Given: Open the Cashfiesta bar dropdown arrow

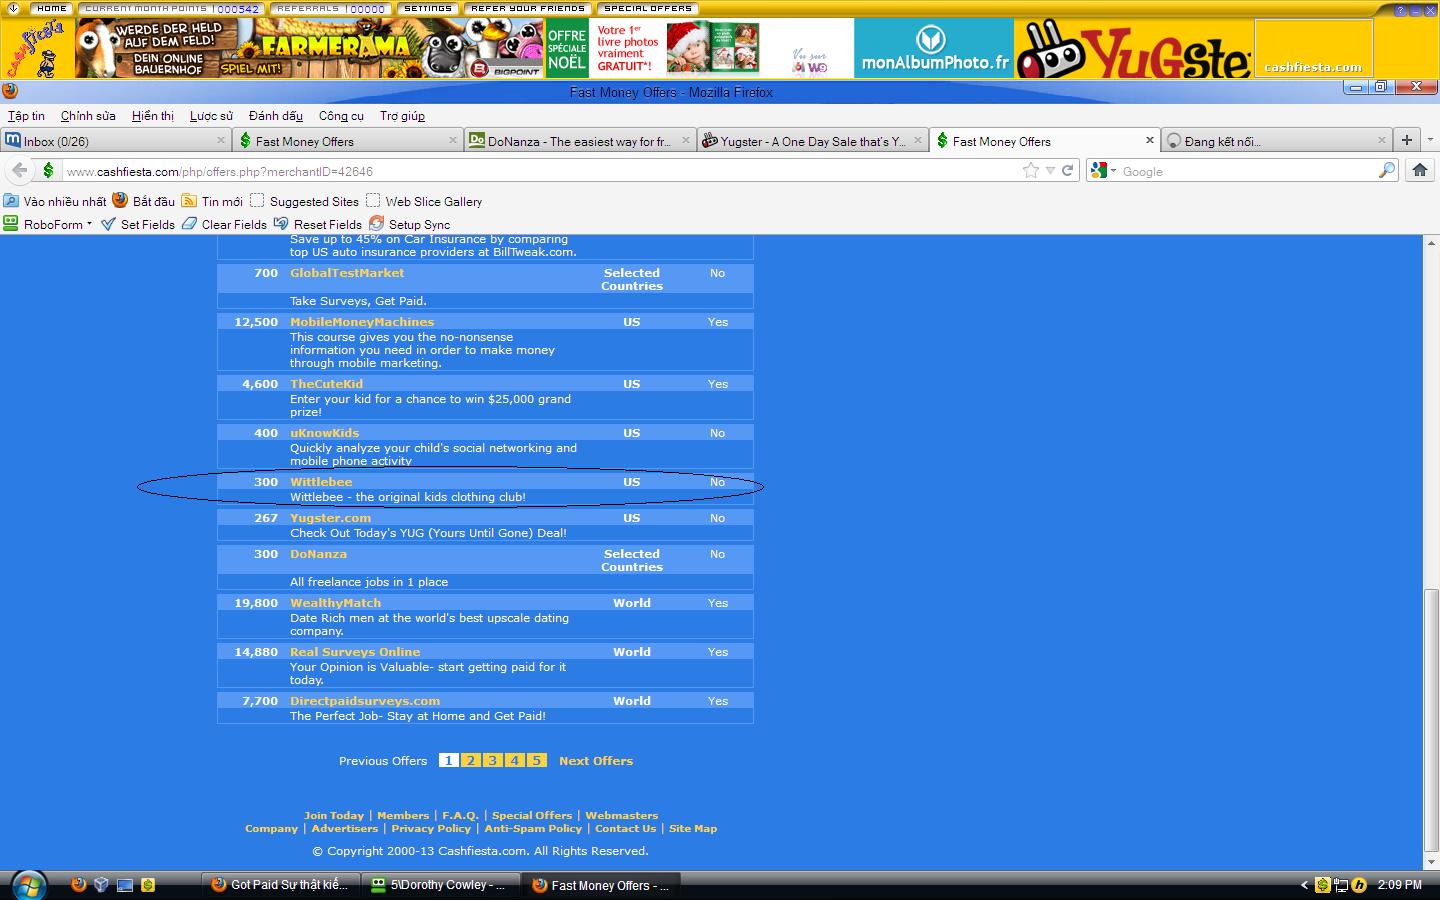Looking at the screenshot, I should [13, 8].
